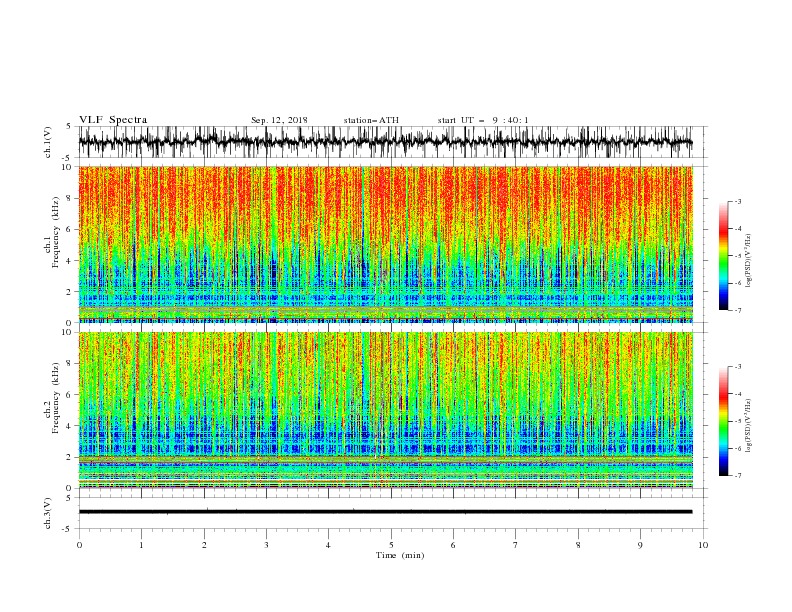Click time axis tick label "4"

pyautogui.click(x=329, y=545)
